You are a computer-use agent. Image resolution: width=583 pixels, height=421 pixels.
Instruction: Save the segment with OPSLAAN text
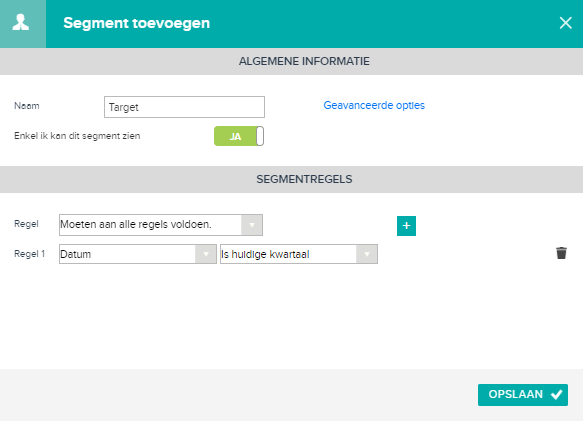515,394
